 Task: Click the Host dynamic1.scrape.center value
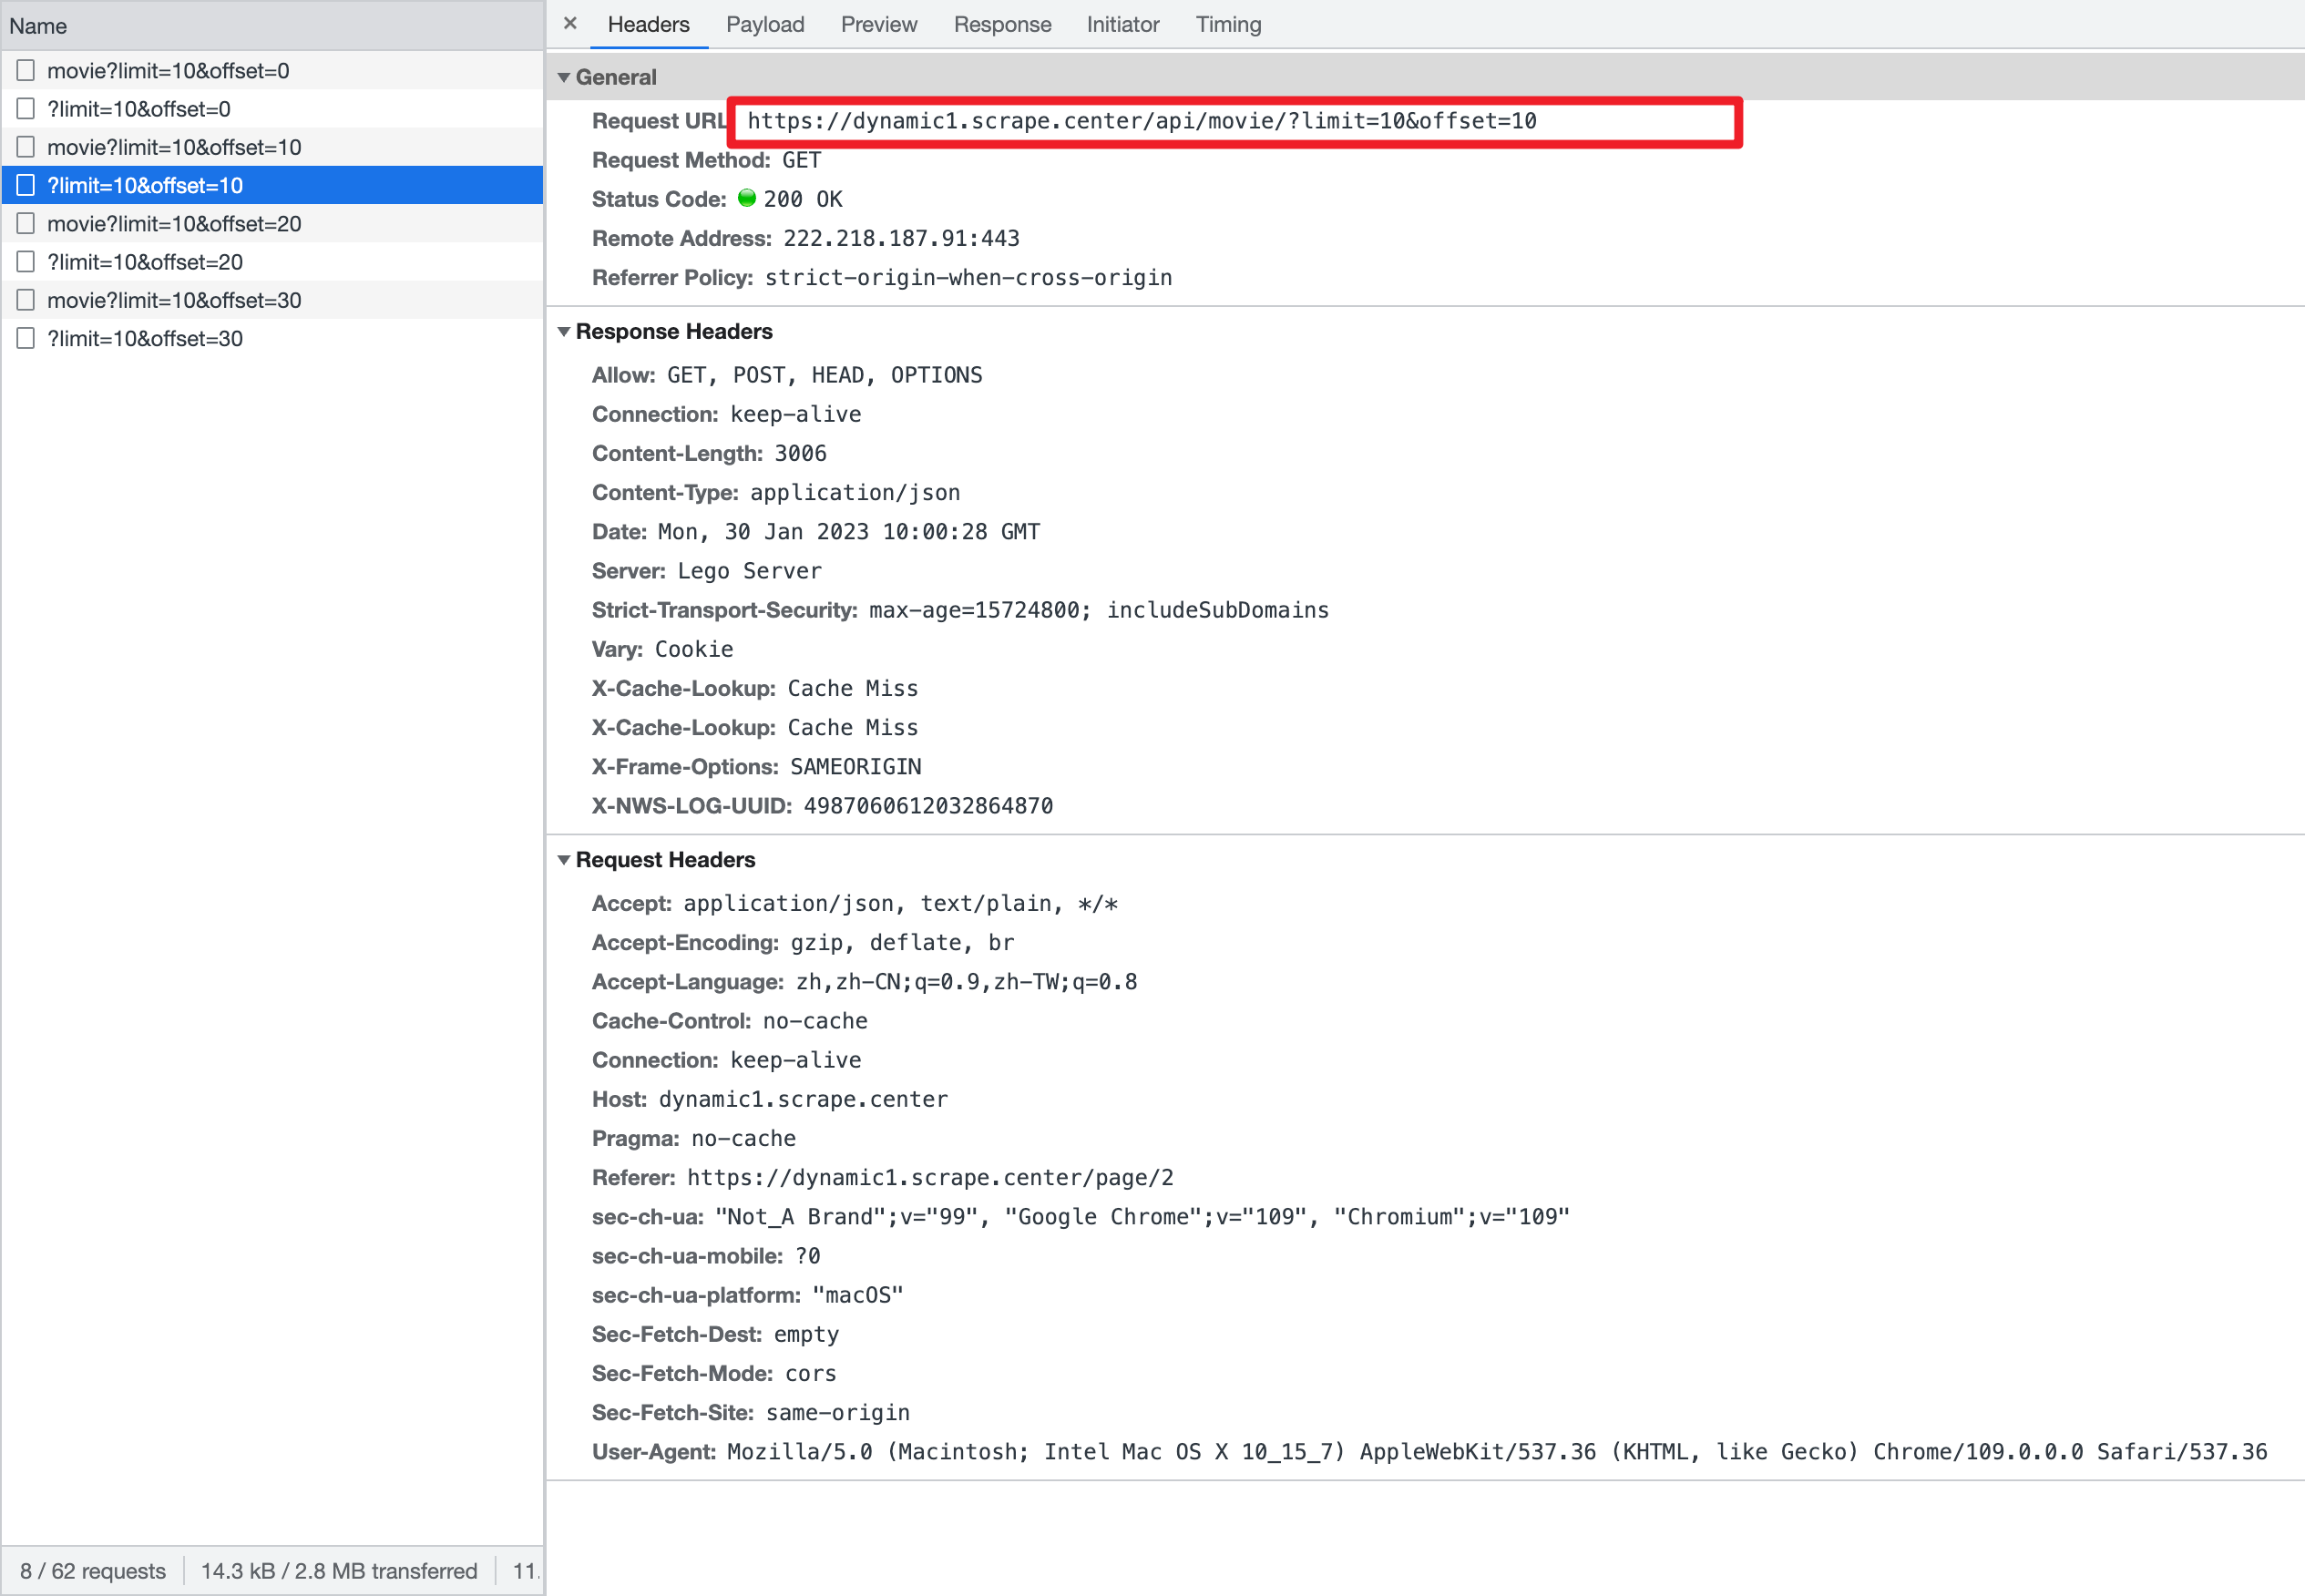(803, 1099)
